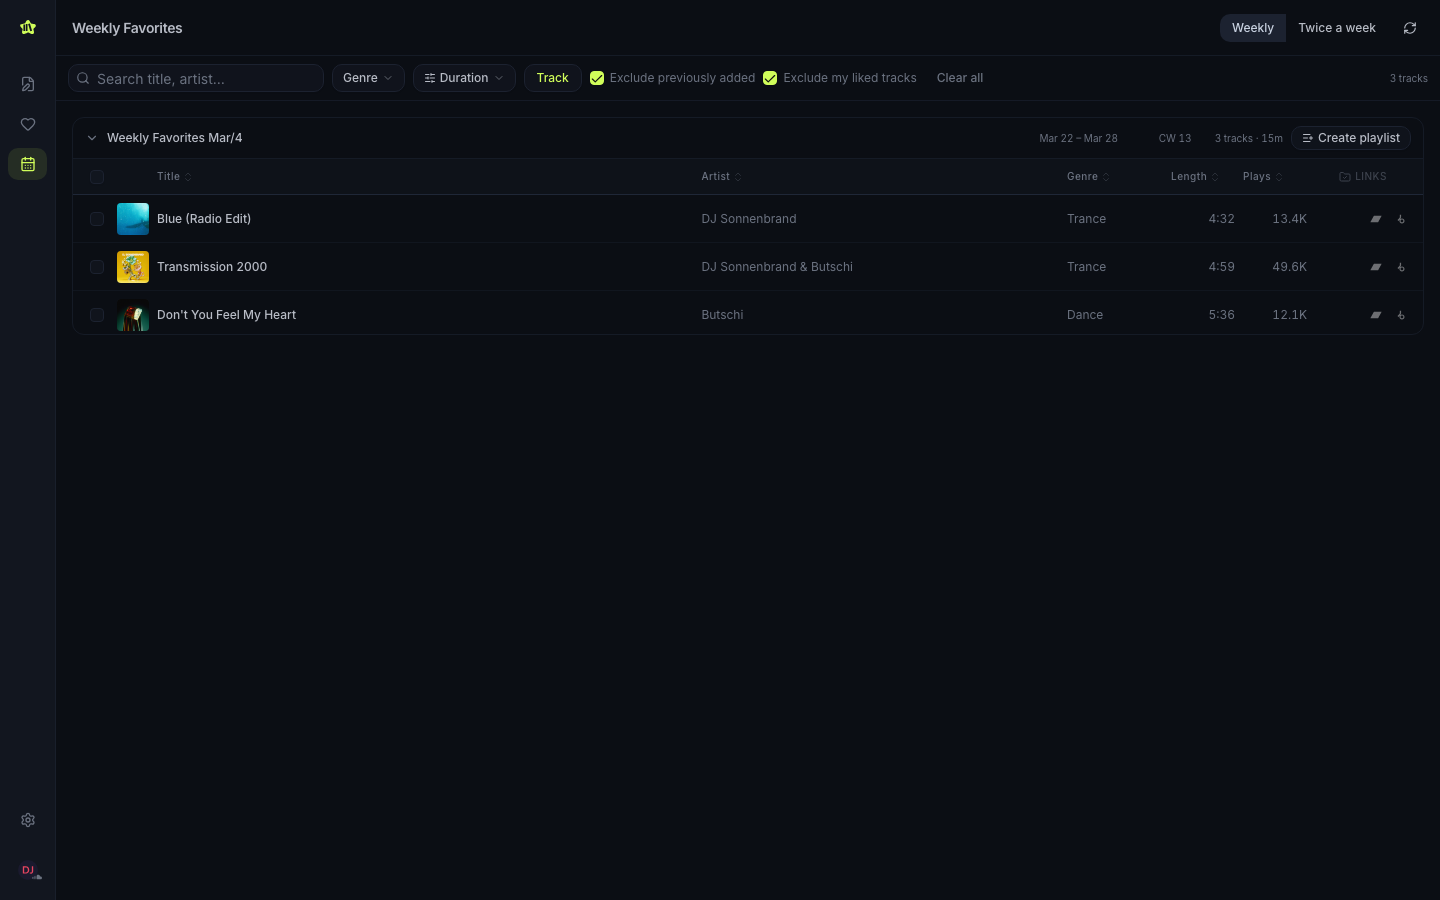Open liked tracks via the heart icon
Screen dimensions: 1440x900
tap(28, 124)
